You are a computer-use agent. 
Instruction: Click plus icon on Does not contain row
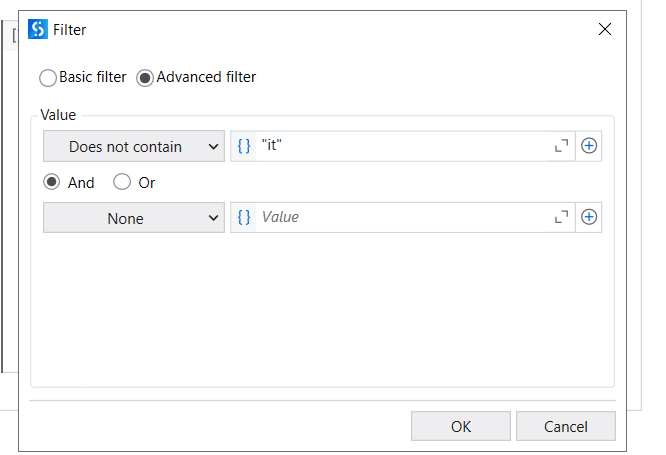589,146
